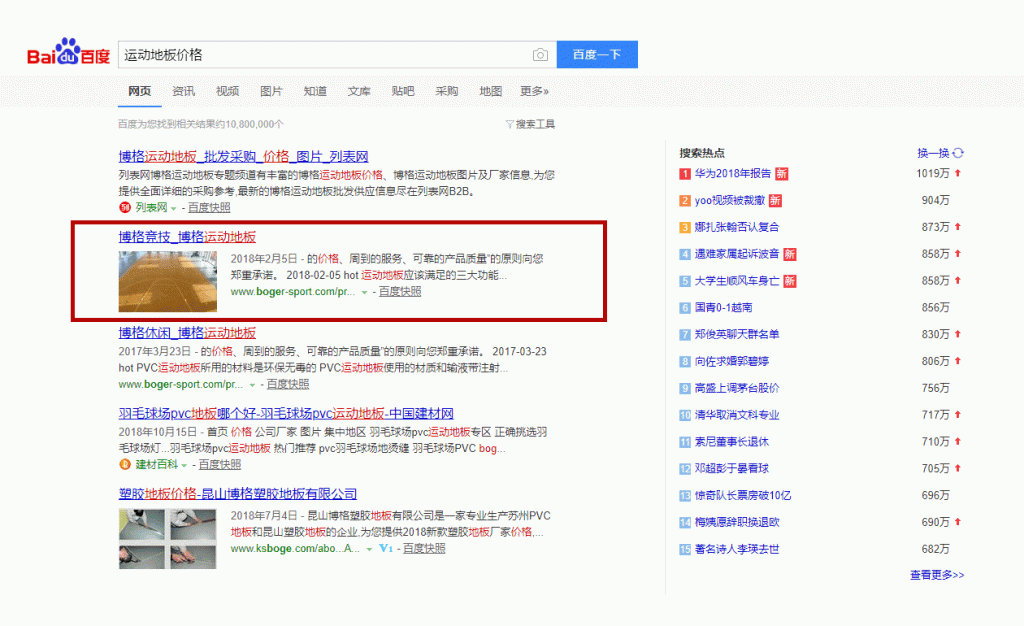The image size is (1024, 626).
Task: Switch to the 采购 tab
Action: tap(447, 91)
